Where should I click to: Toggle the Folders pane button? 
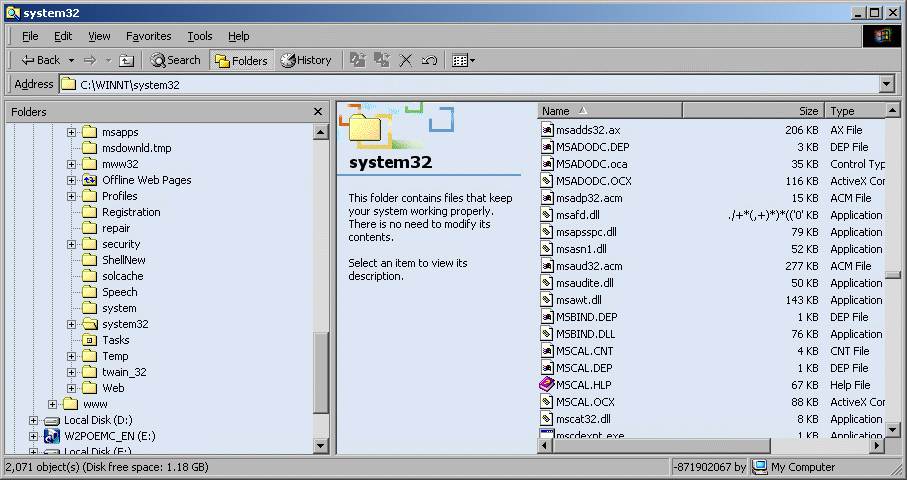click(x=241, y=60)
